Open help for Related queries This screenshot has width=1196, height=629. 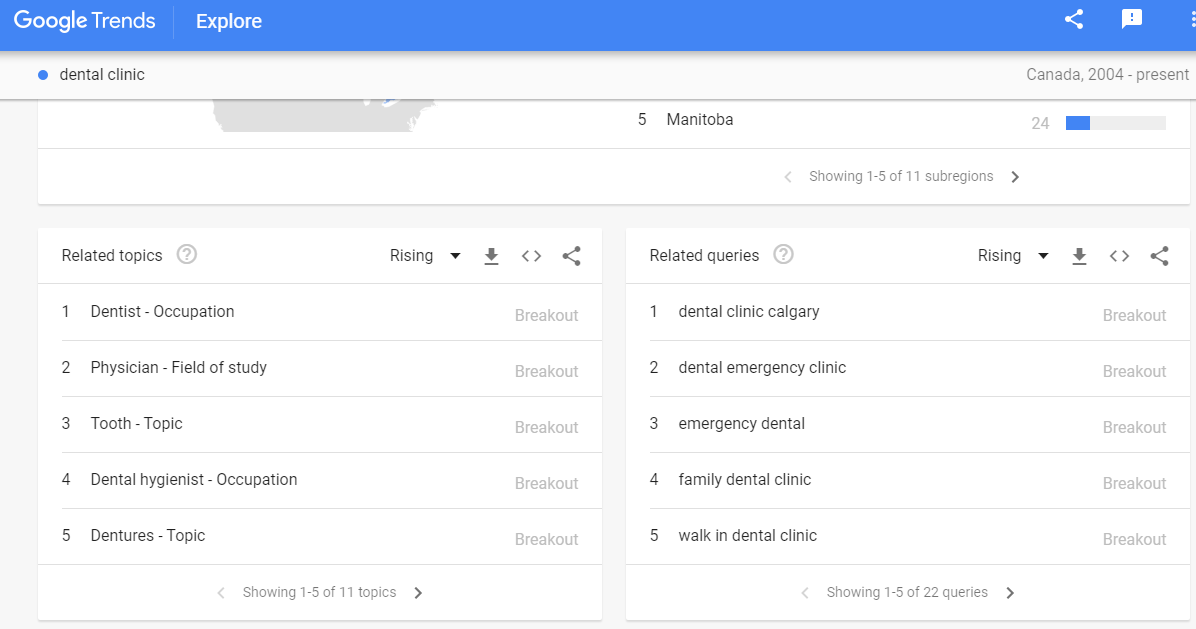[784, 255]
